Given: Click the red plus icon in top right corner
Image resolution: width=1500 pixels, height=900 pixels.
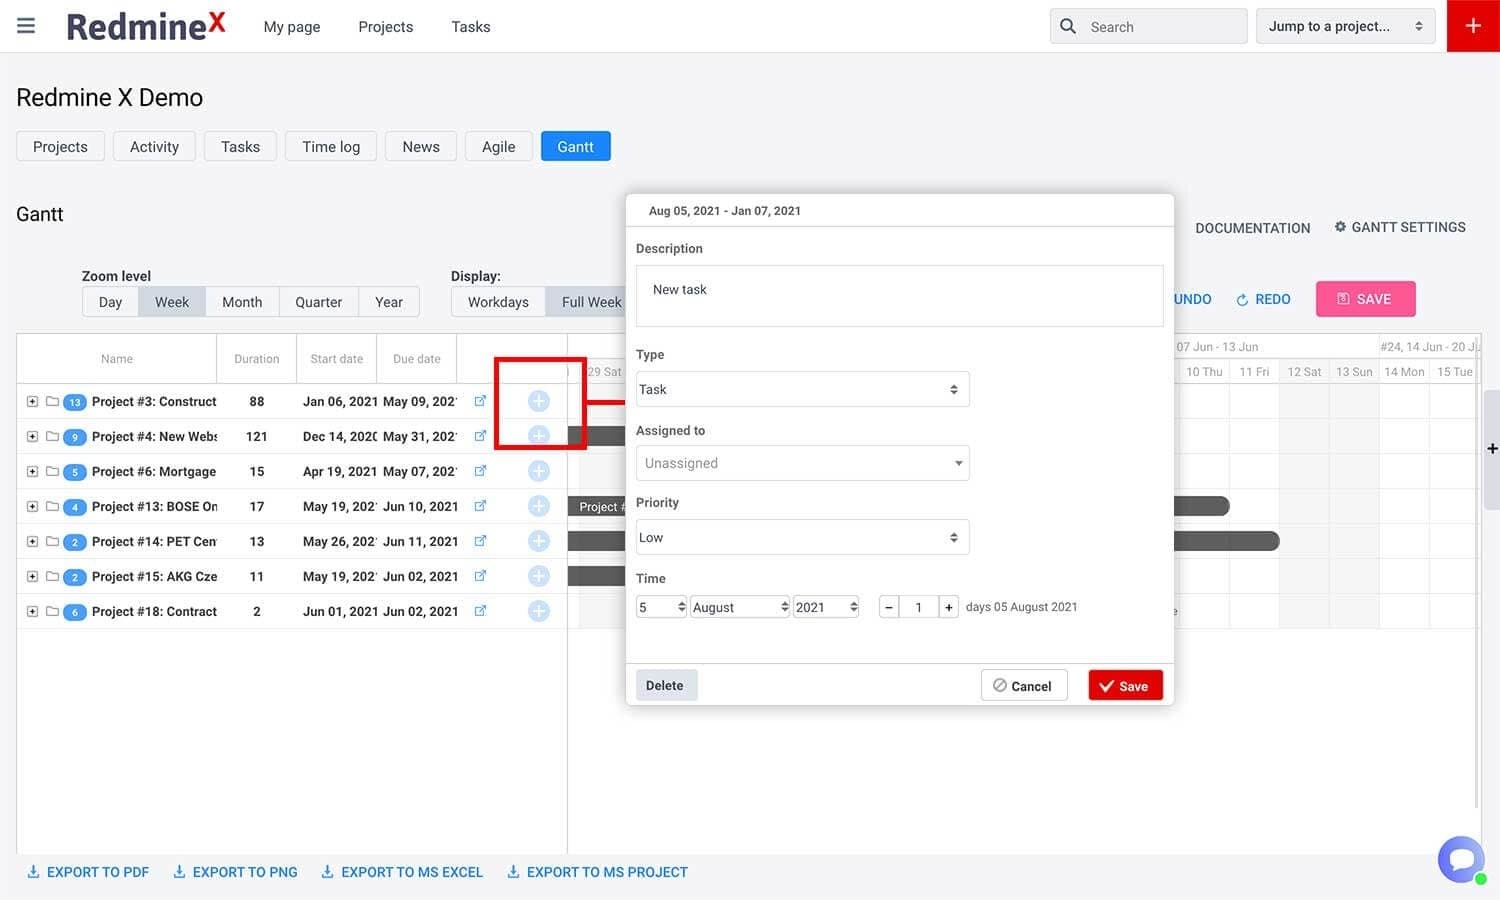Looking at the screenshot, I should coord(1472,25).
